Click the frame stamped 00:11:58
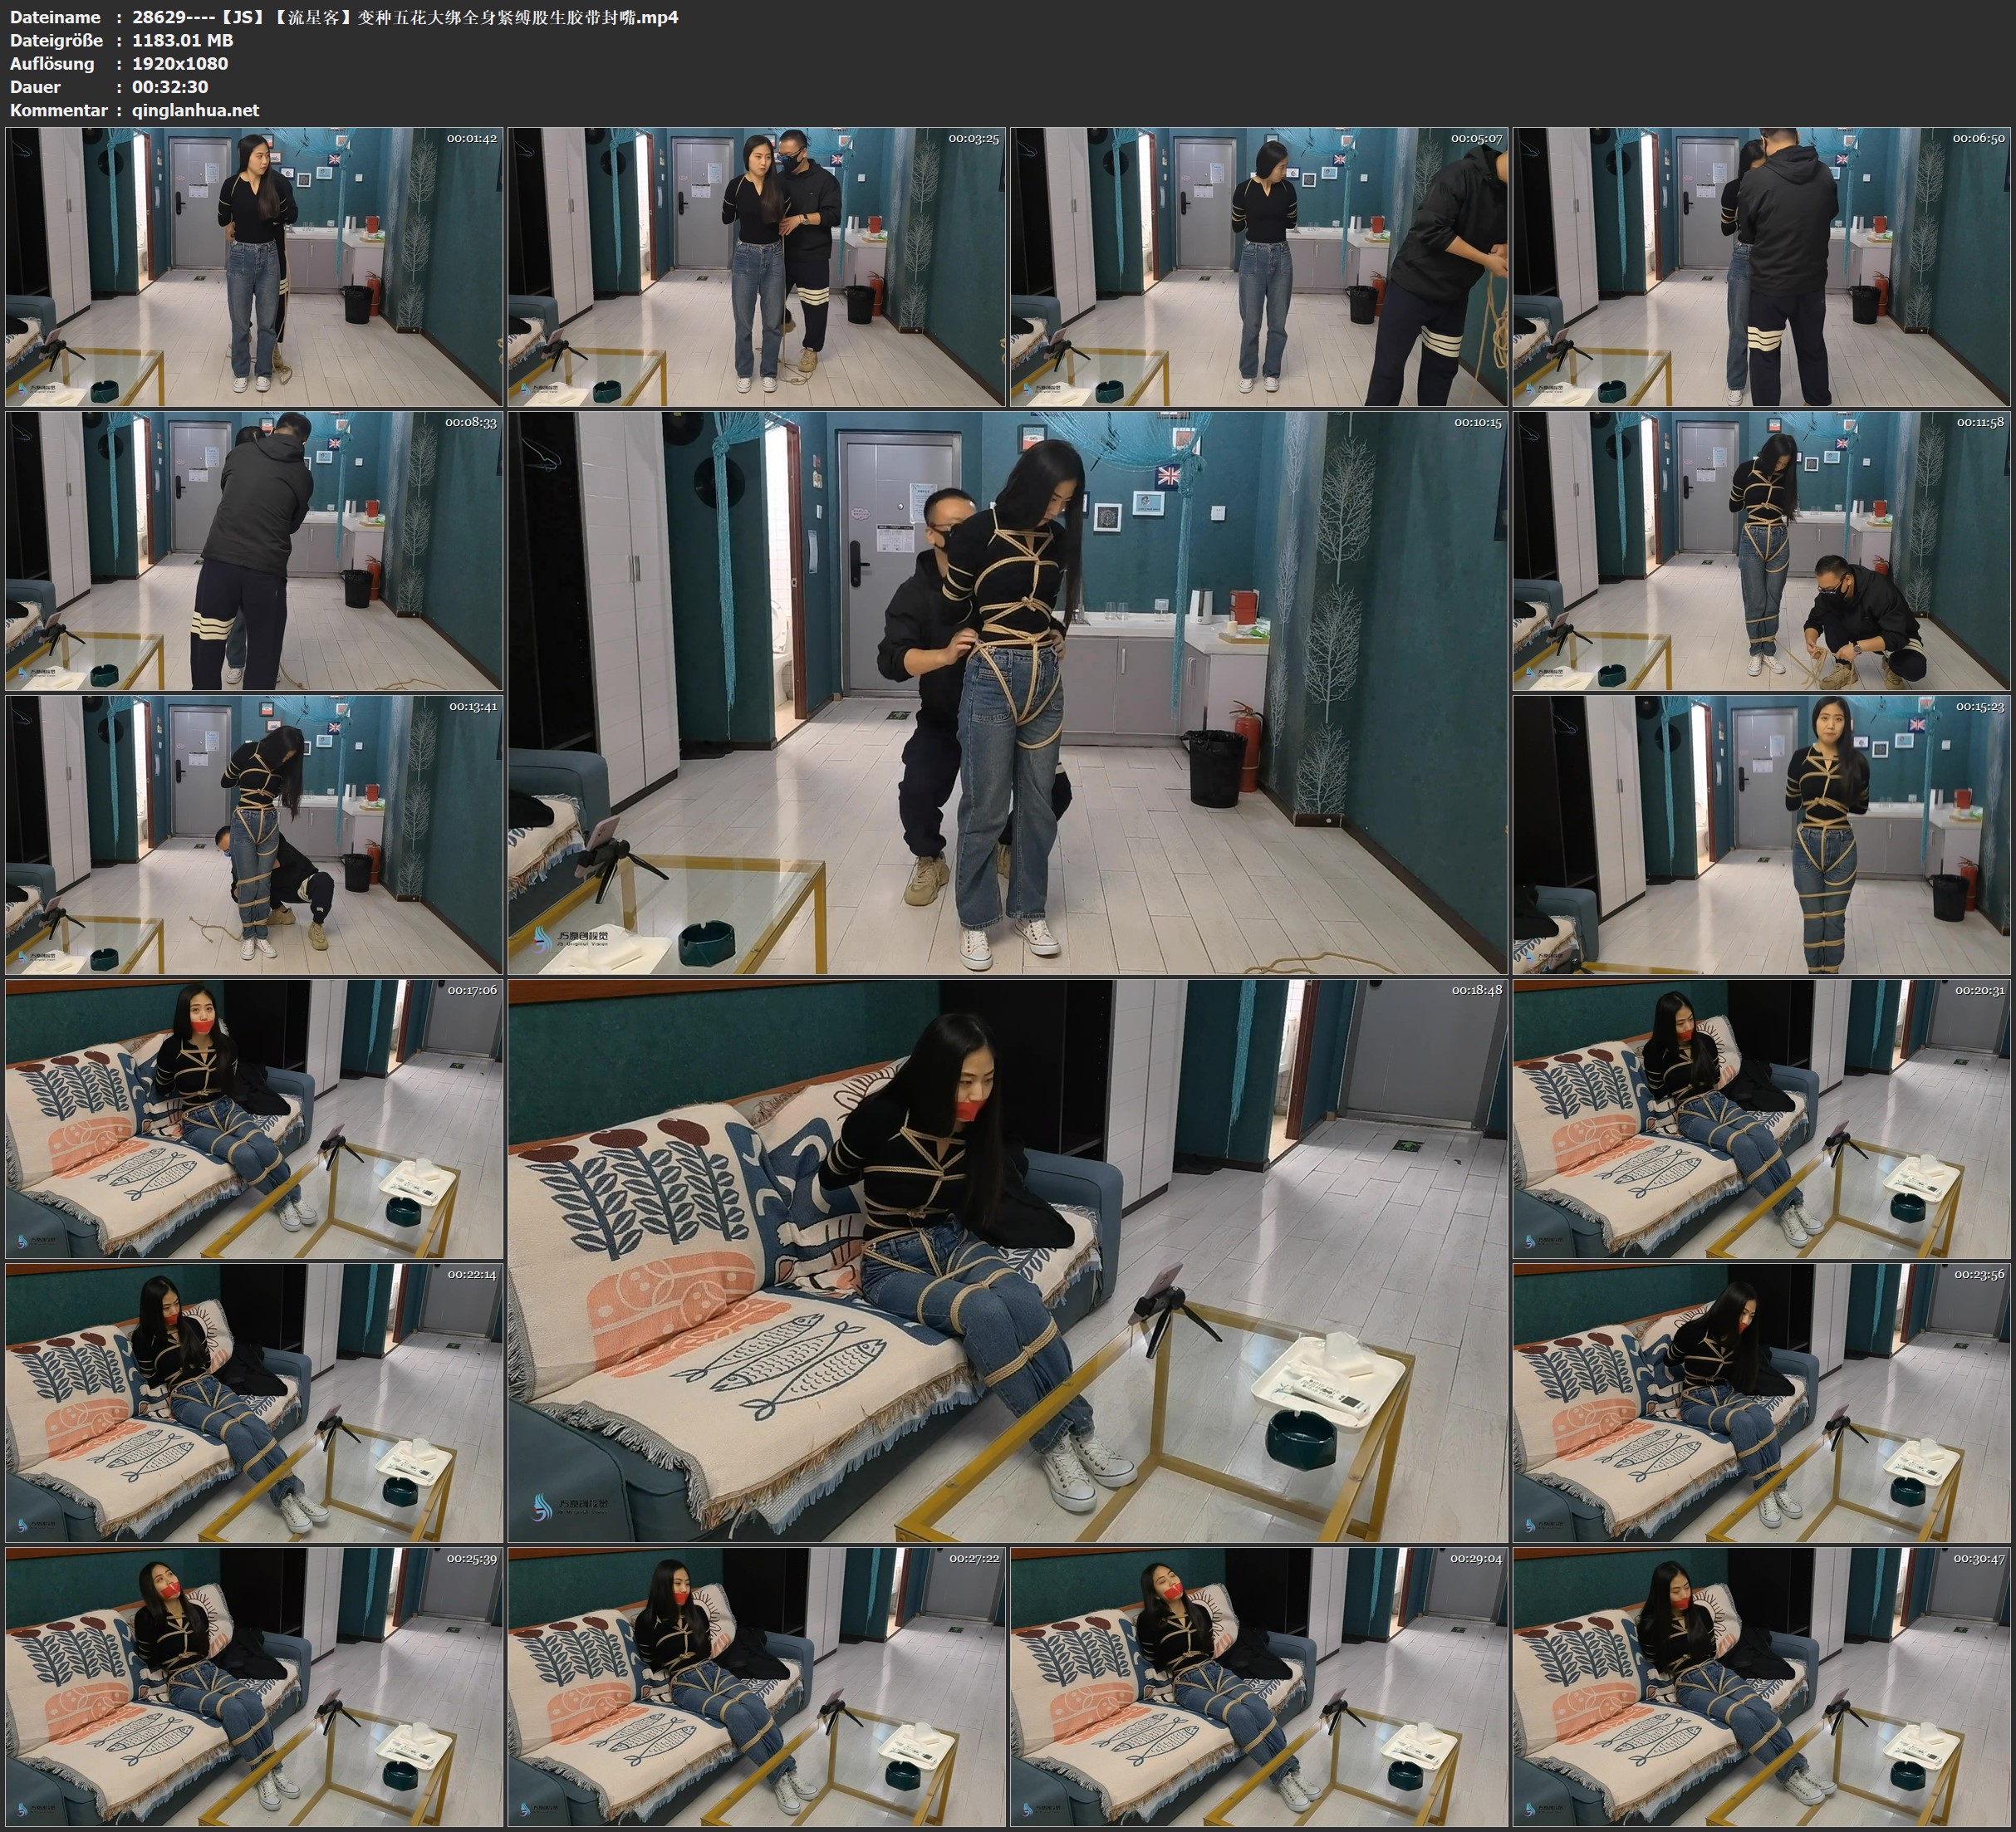2016x1832 pixels. pyautogui.click(x=1762, y=550)
